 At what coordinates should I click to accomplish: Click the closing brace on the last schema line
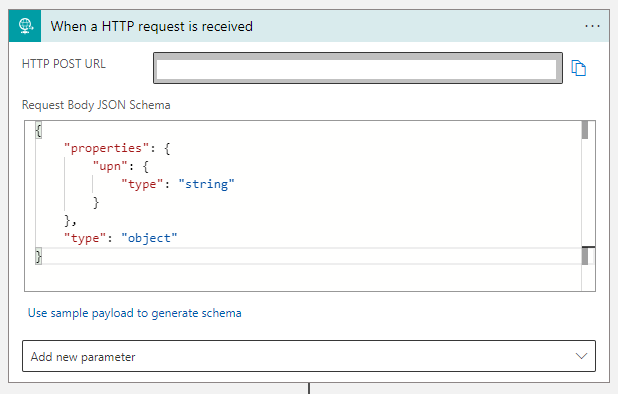coord(38,256)
